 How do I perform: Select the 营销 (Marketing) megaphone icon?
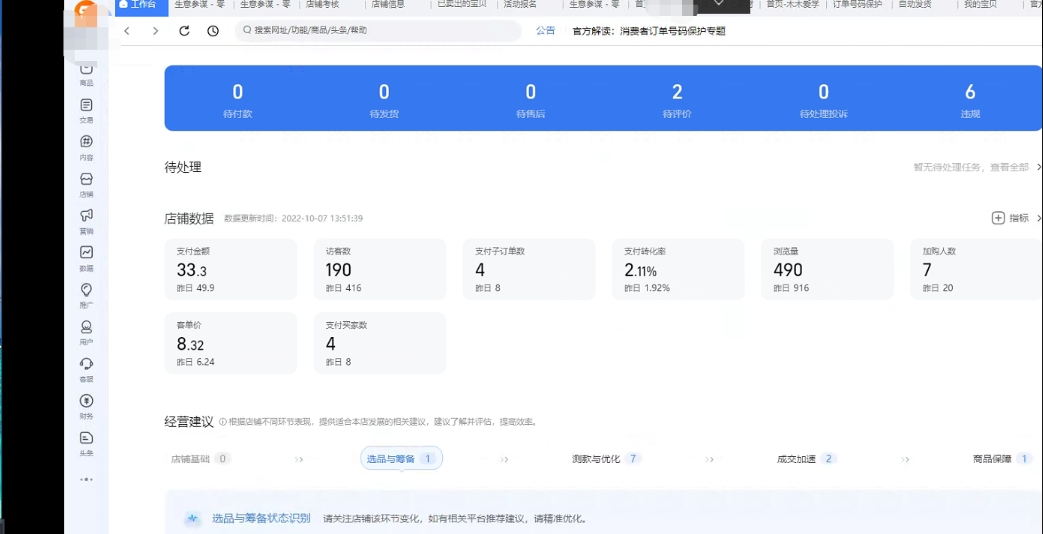87,216
